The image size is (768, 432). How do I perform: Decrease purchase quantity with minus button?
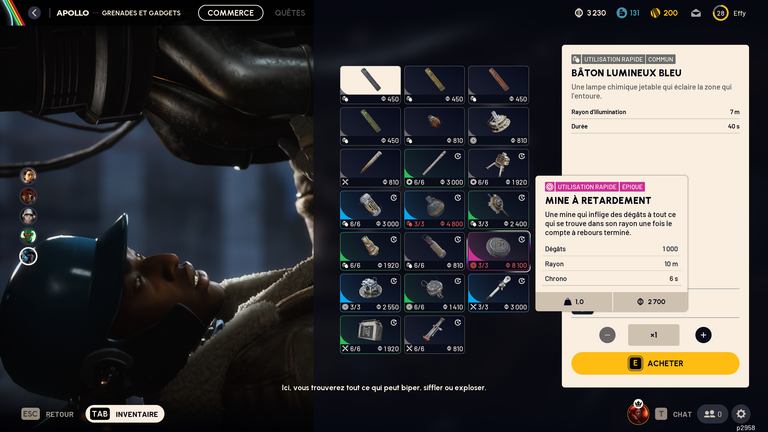[x=607, y=335]
